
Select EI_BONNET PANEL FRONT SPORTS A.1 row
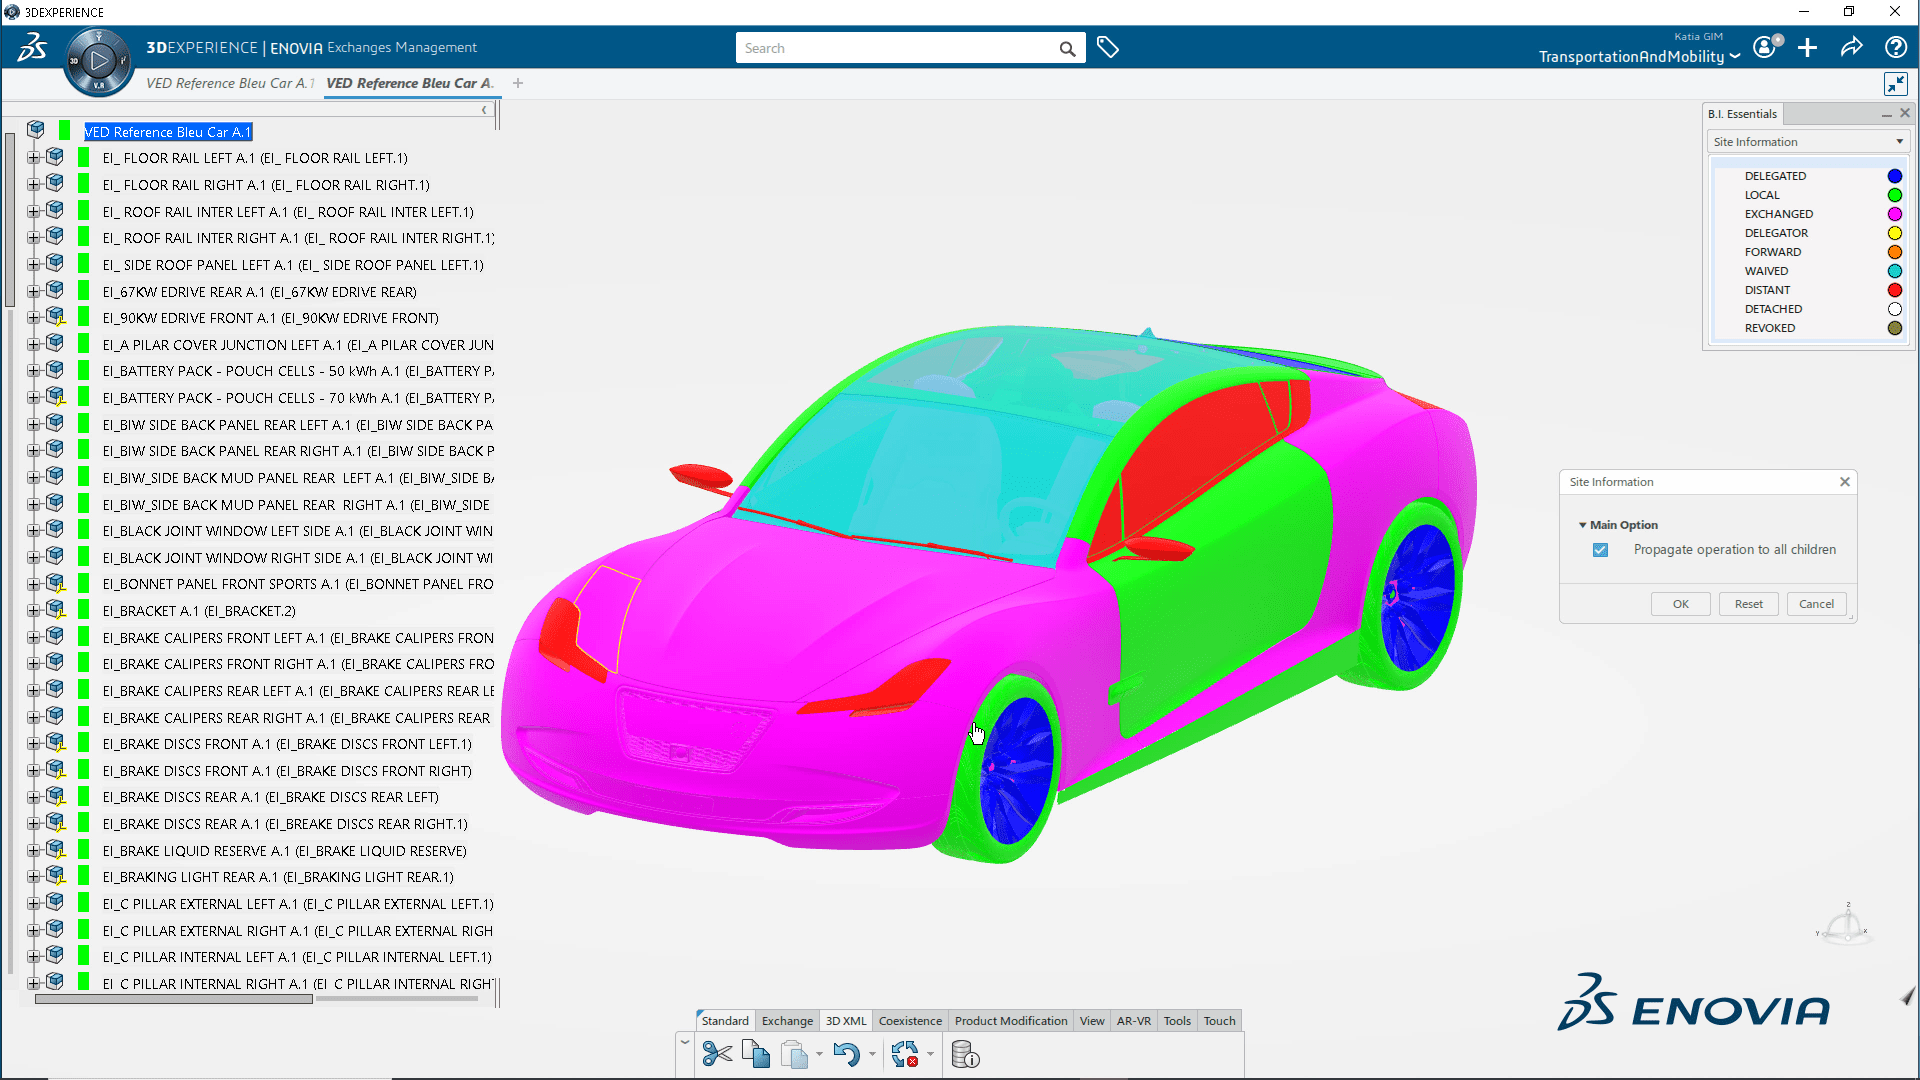pyautogui.click(x=298, y=584)
